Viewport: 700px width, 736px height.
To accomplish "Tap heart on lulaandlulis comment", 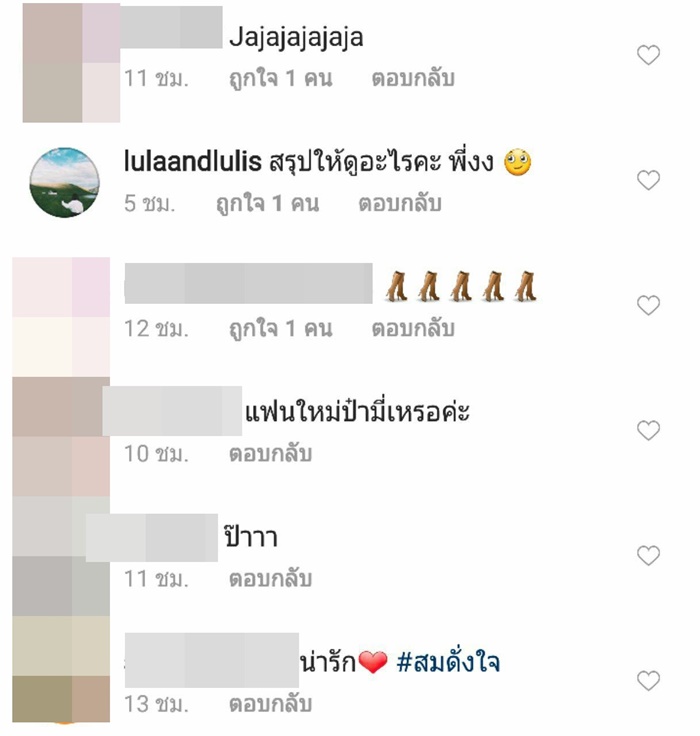I will coord(648,180).
